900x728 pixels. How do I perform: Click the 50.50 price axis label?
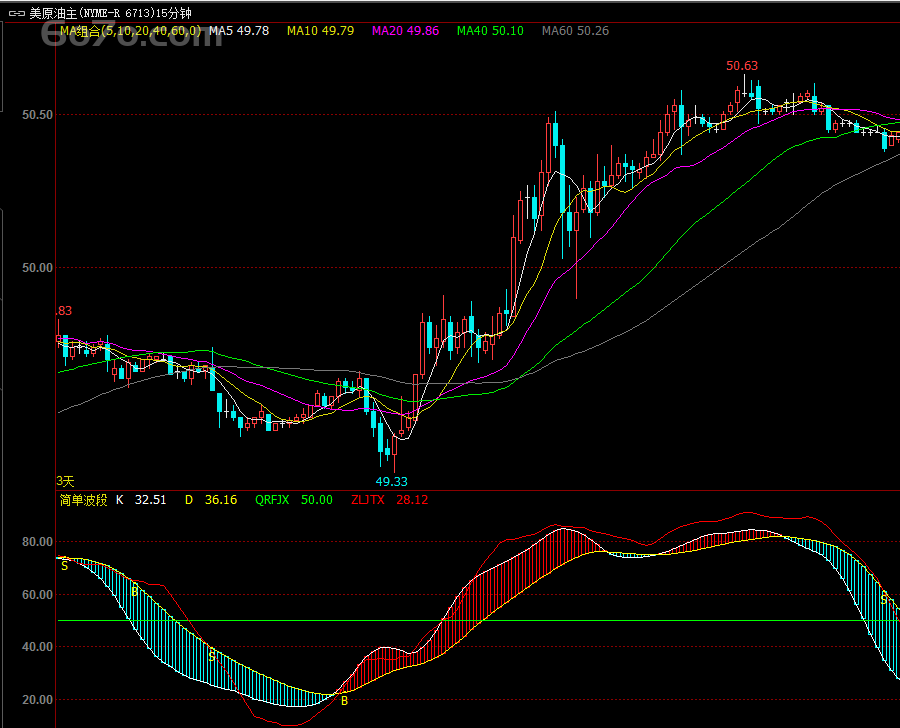click(38, 115)
